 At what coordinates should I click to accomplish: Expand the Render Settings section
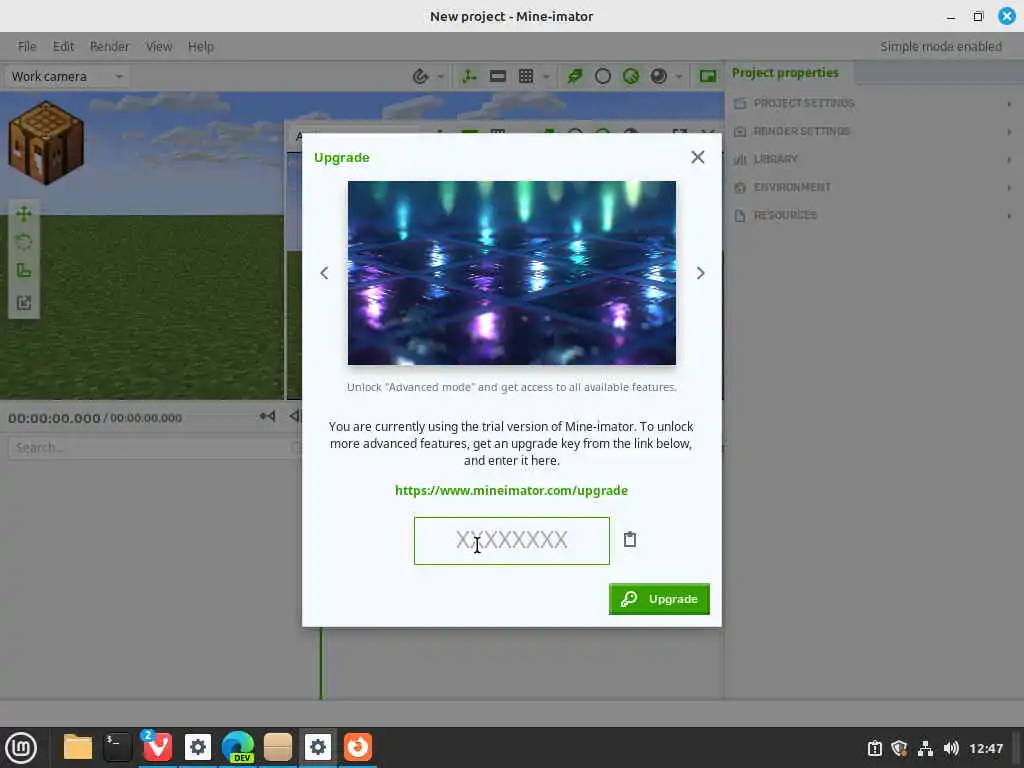tap(874, 131)
